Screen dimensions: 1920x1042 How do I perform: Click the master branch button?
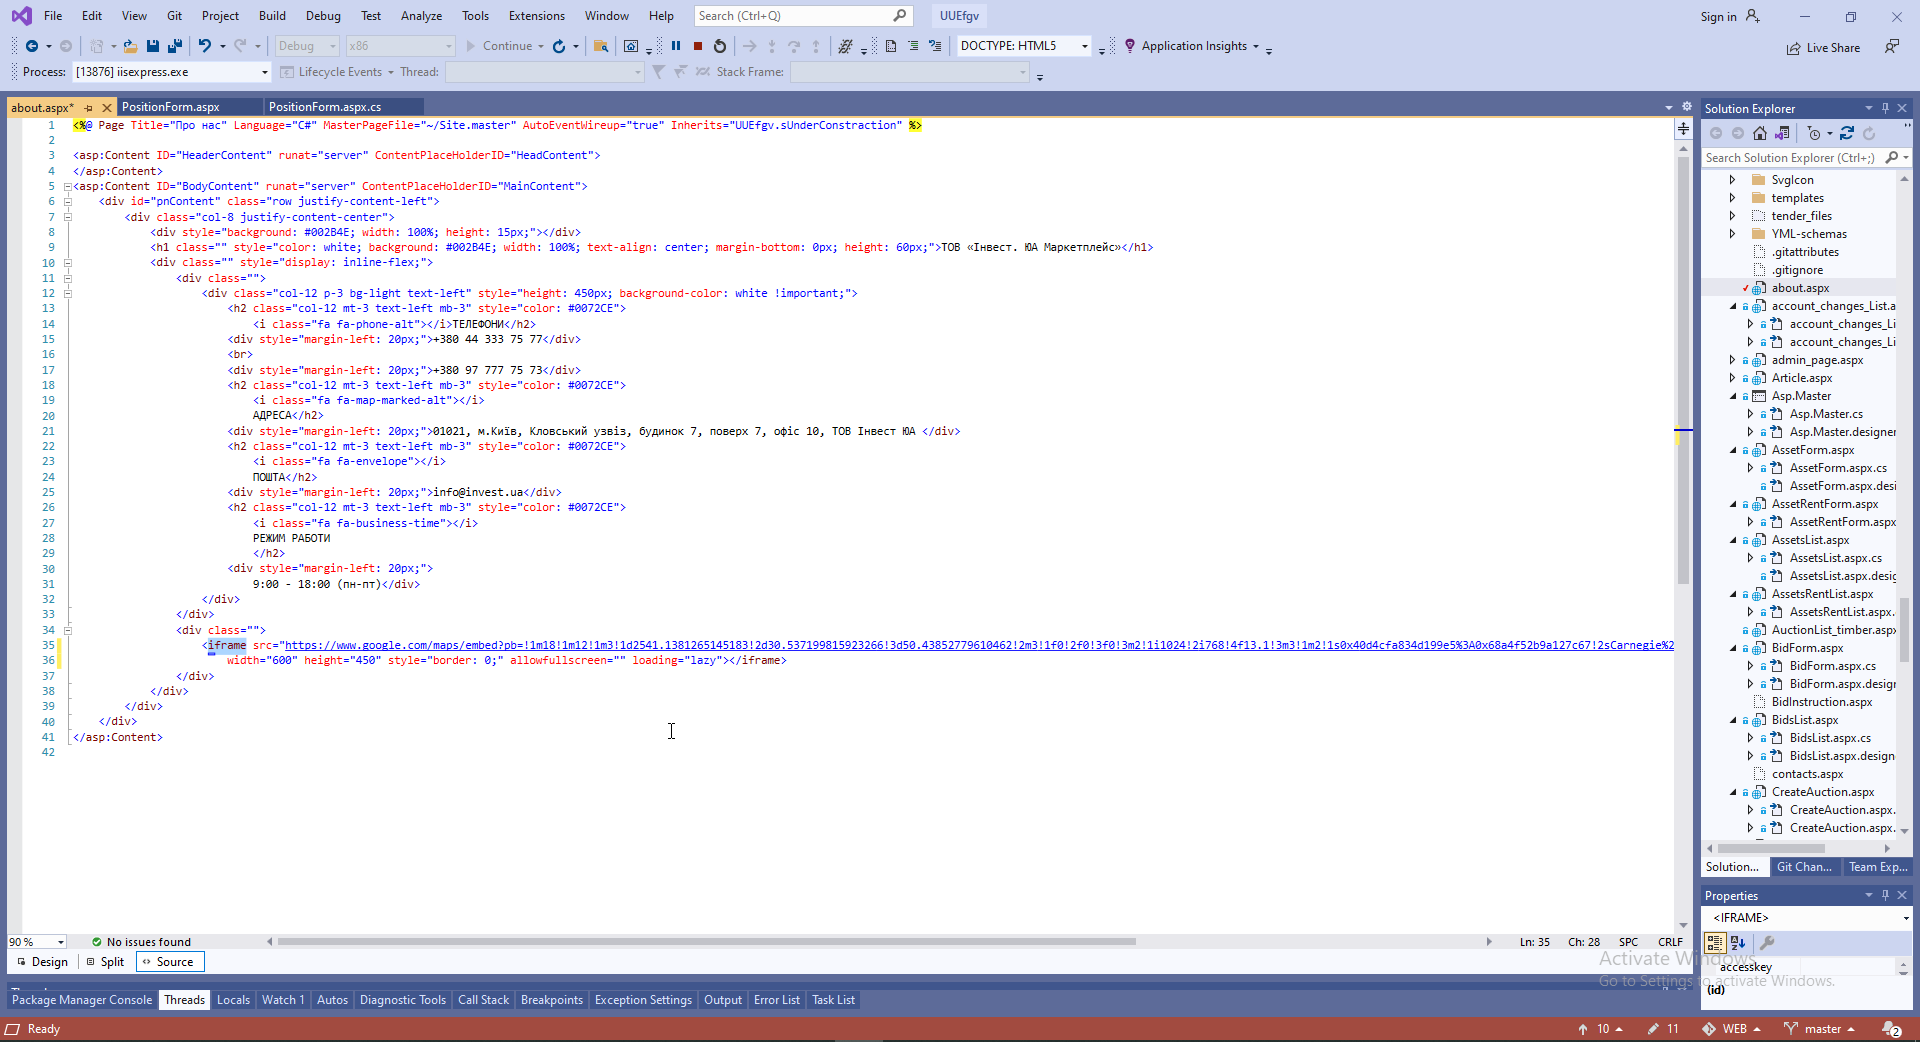click(x=1820, y=1029)
